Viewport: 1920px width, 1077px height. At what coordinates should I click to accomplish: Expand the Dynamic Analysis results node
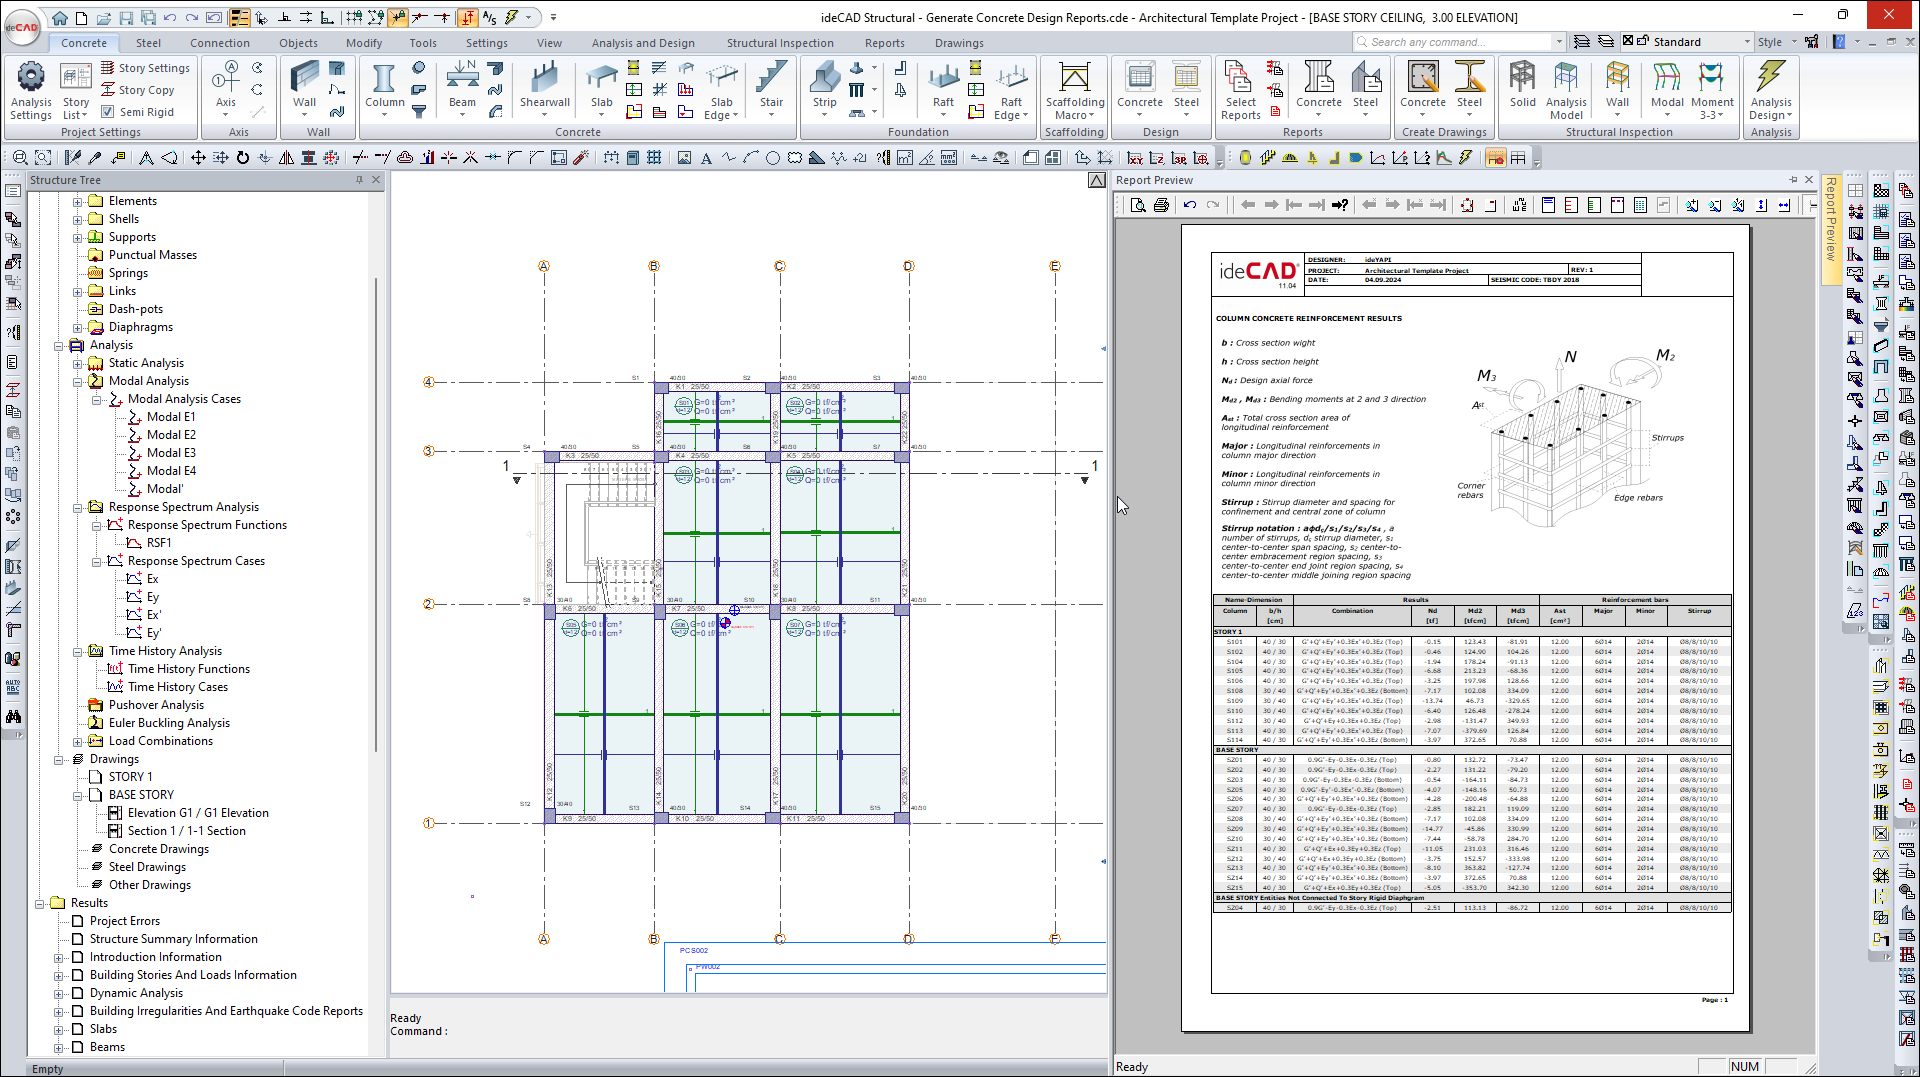click(59, 993)
